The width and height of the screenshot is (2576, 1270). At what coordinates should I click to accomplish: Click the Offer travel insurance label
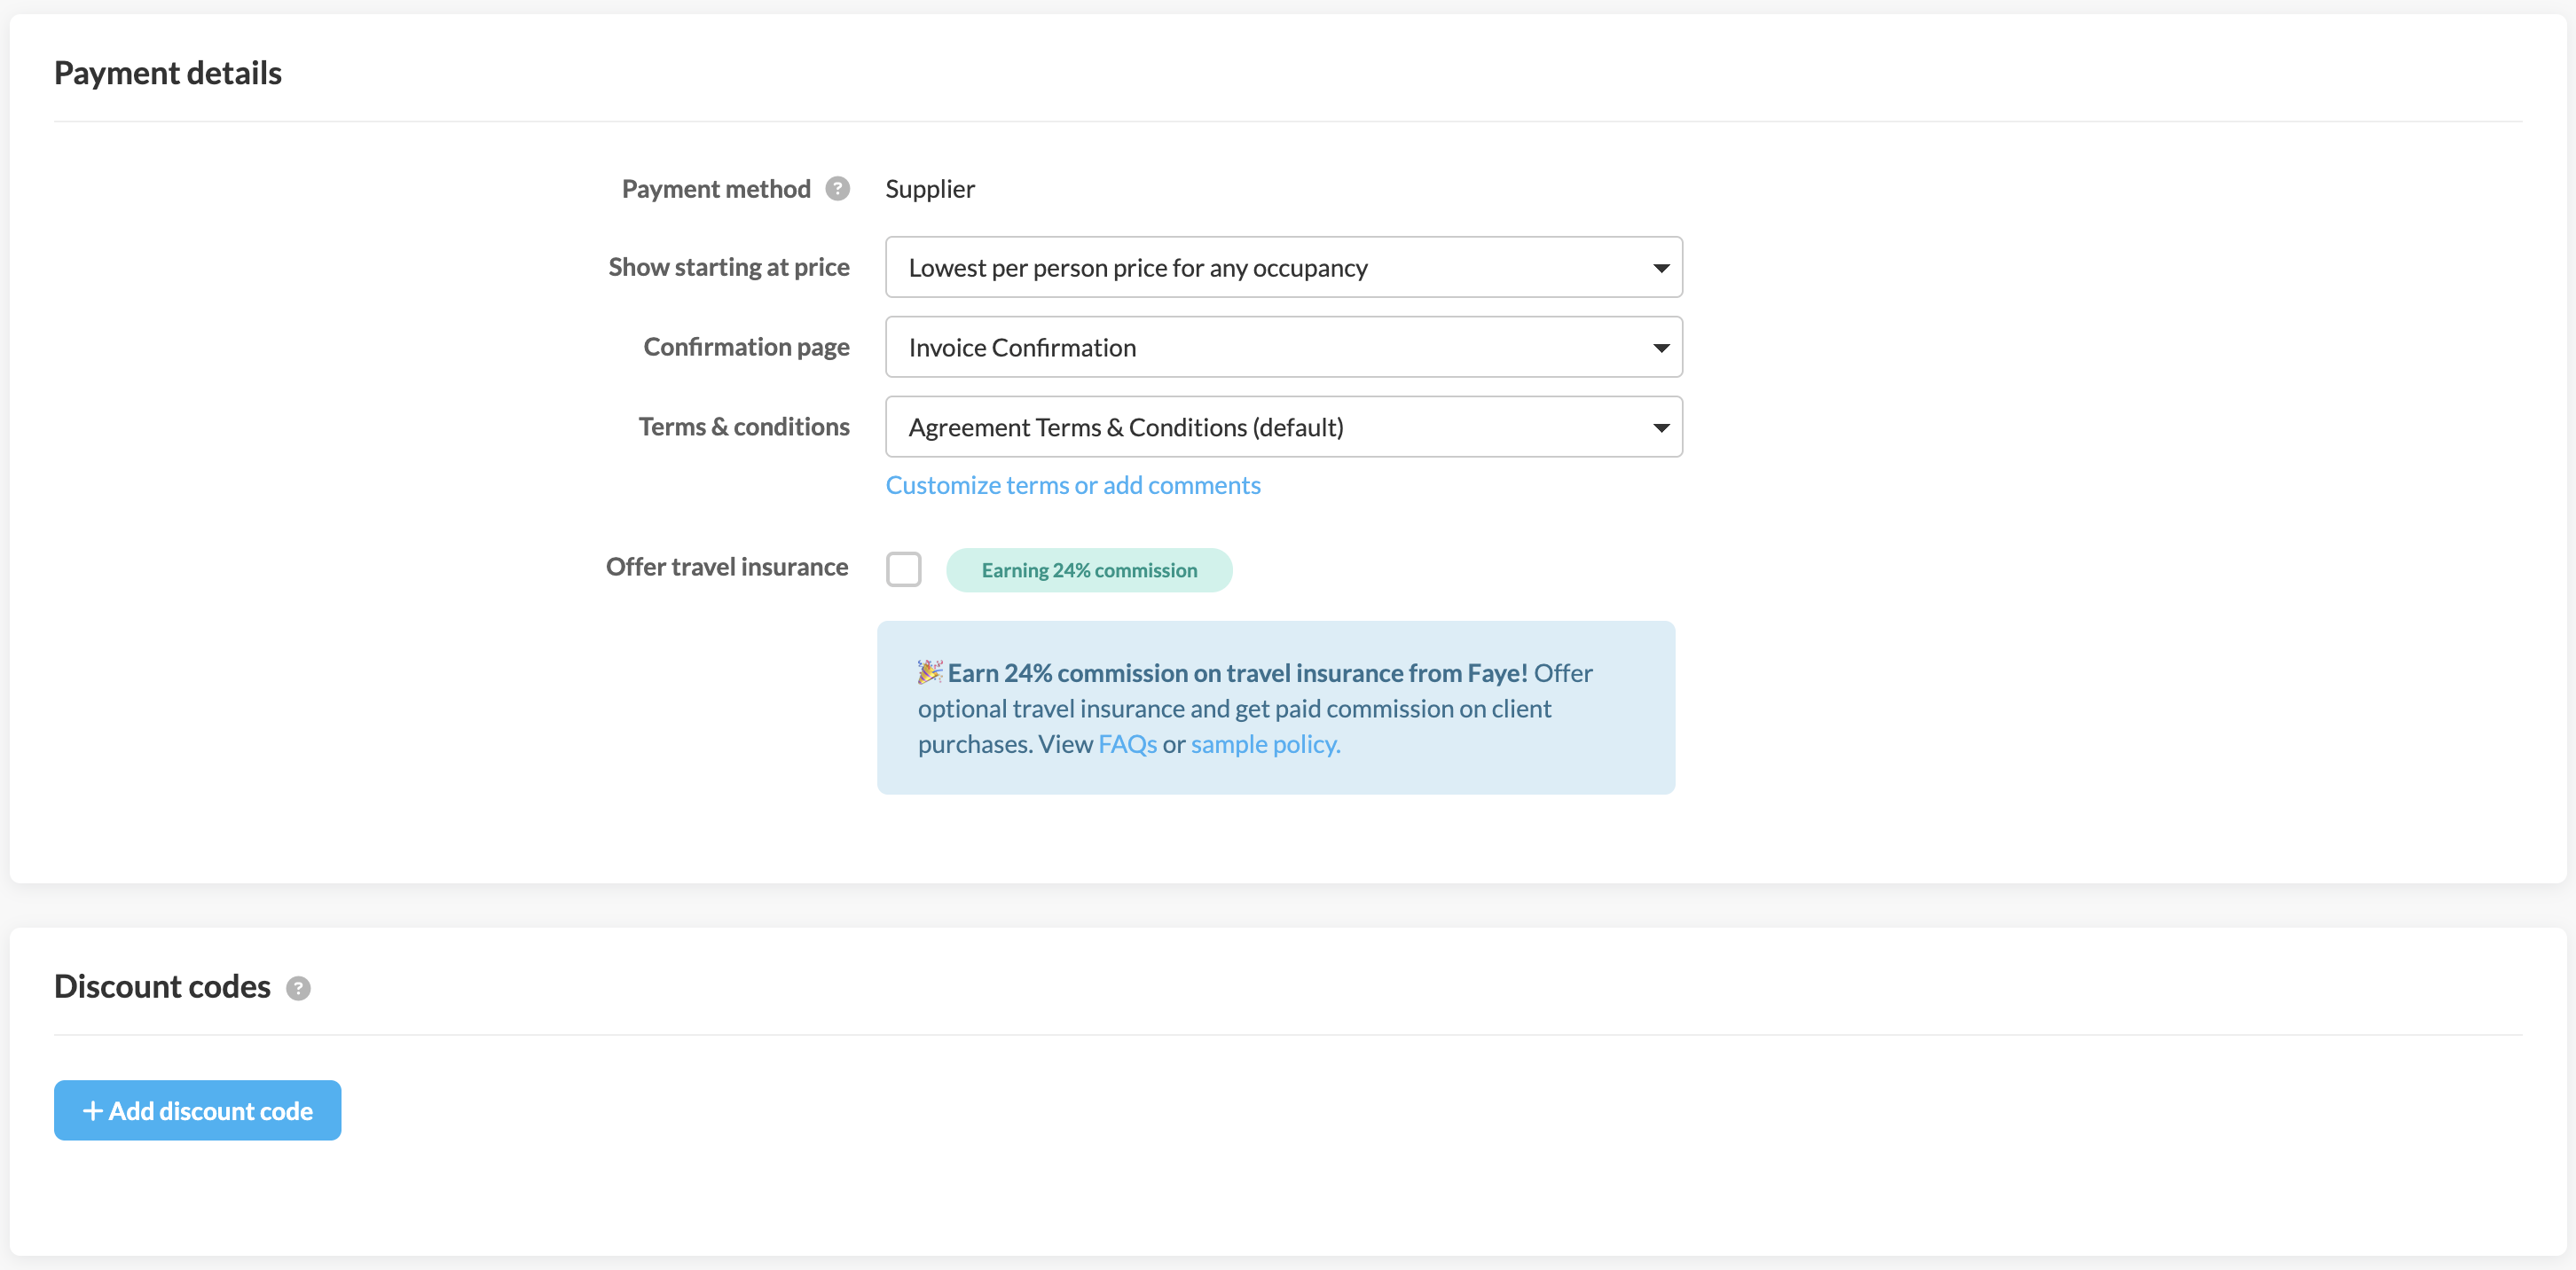pyautogui.click(x=726, y=567)
